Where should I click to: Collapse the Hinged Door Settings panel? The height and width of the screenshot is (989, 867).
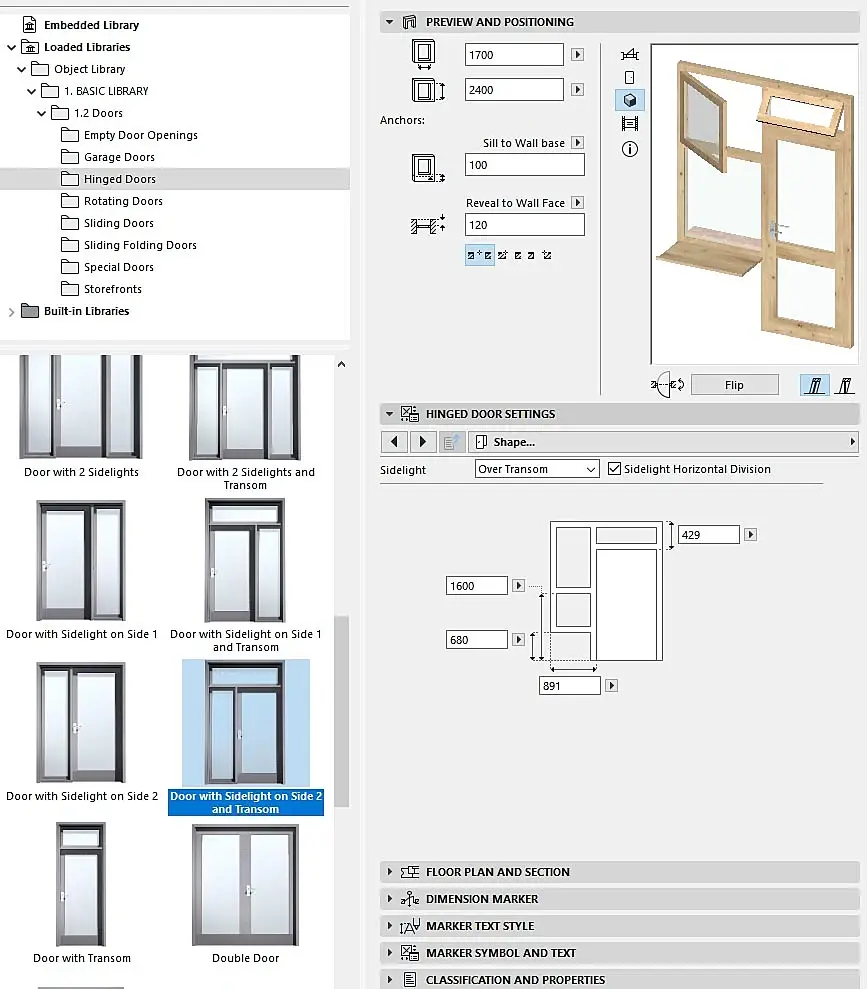coord(390,414)
